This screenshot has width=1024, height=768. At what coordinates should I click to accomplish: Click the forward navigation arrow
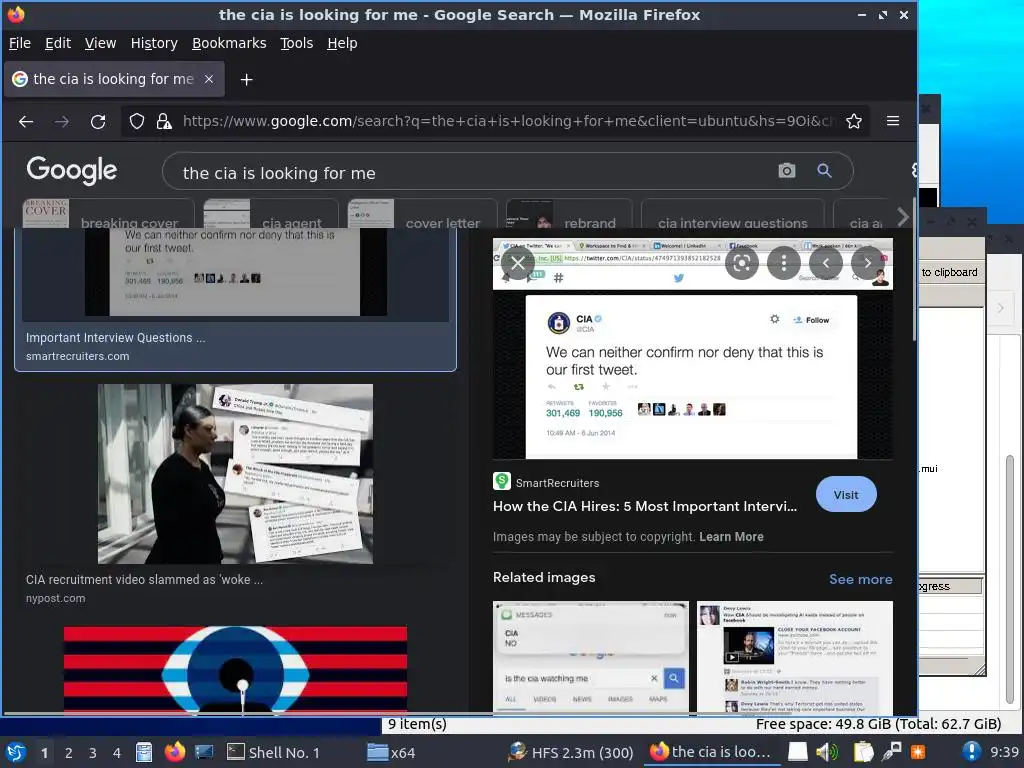62,121
